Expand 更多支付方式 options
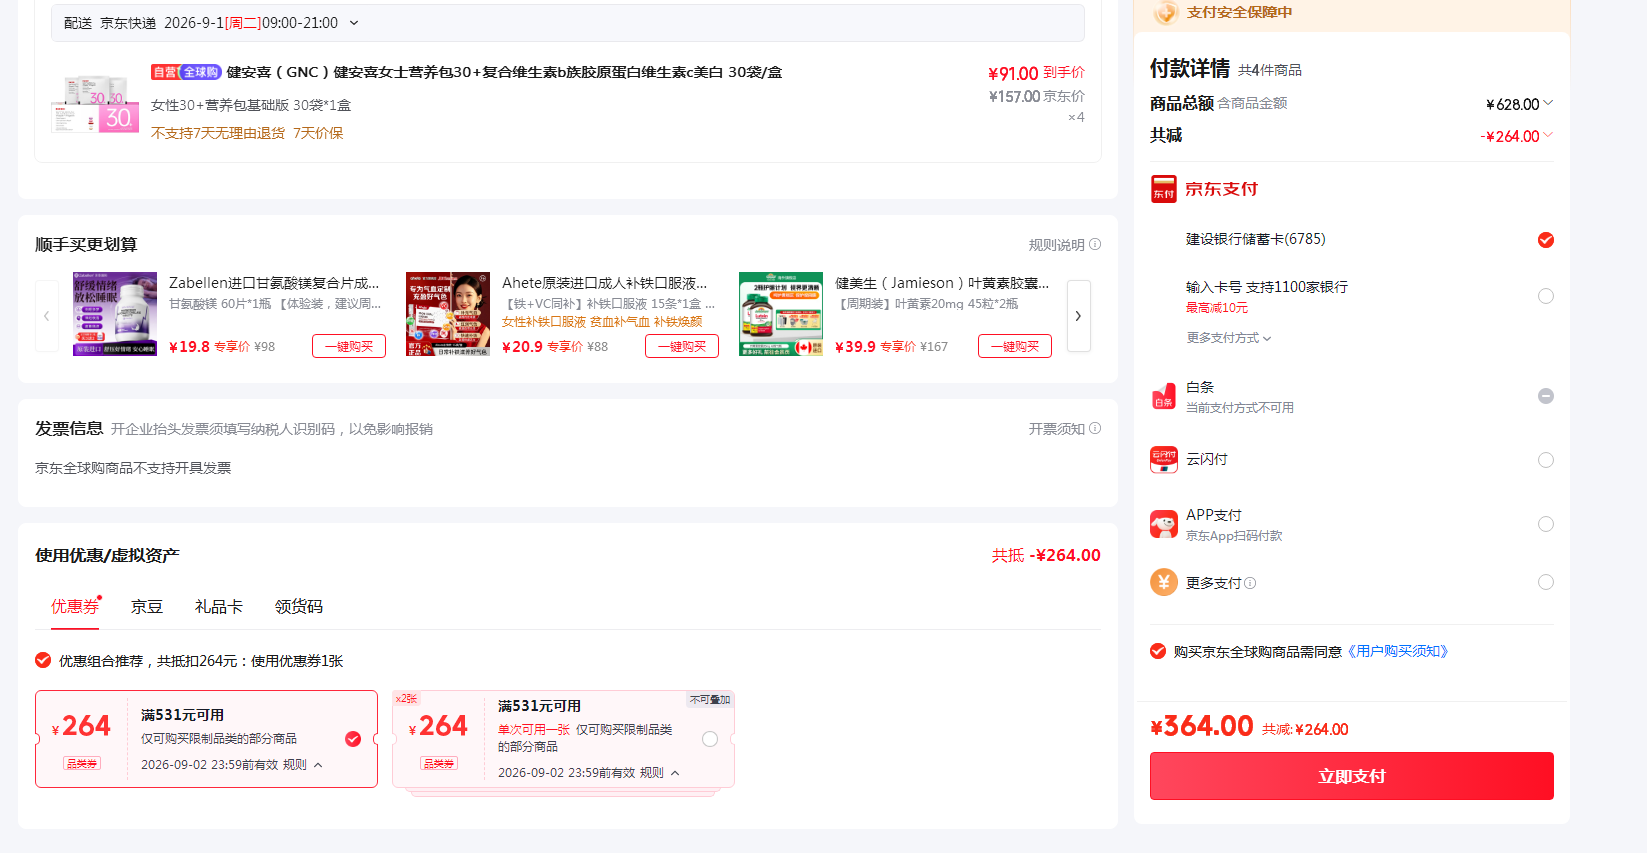Viewport: 1647px width, 862px height. click(x=1229, y=338)
